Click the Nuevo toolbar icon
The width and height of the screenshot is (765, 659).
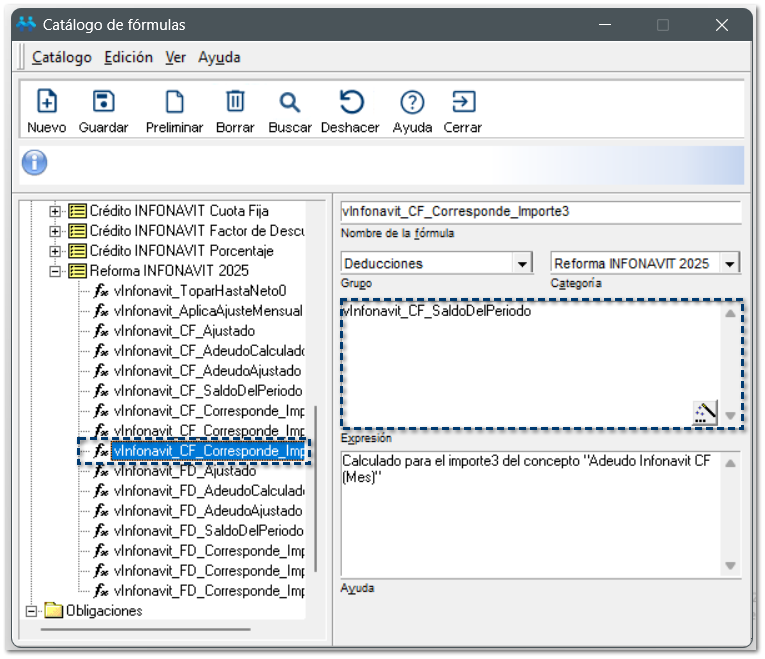[x=46, y=102]
